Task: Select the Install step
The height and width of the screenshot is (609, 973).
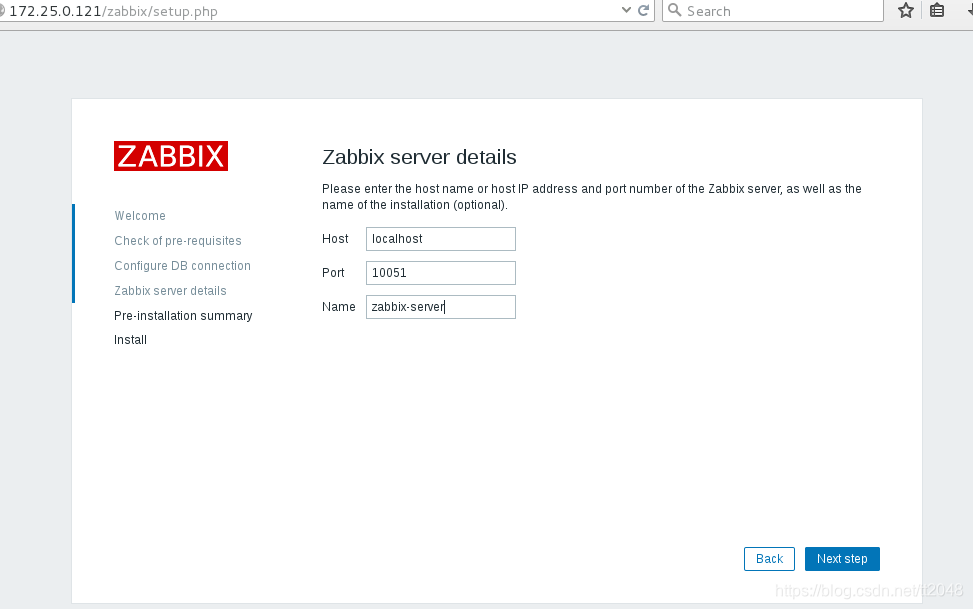Action: pos(130,340)
